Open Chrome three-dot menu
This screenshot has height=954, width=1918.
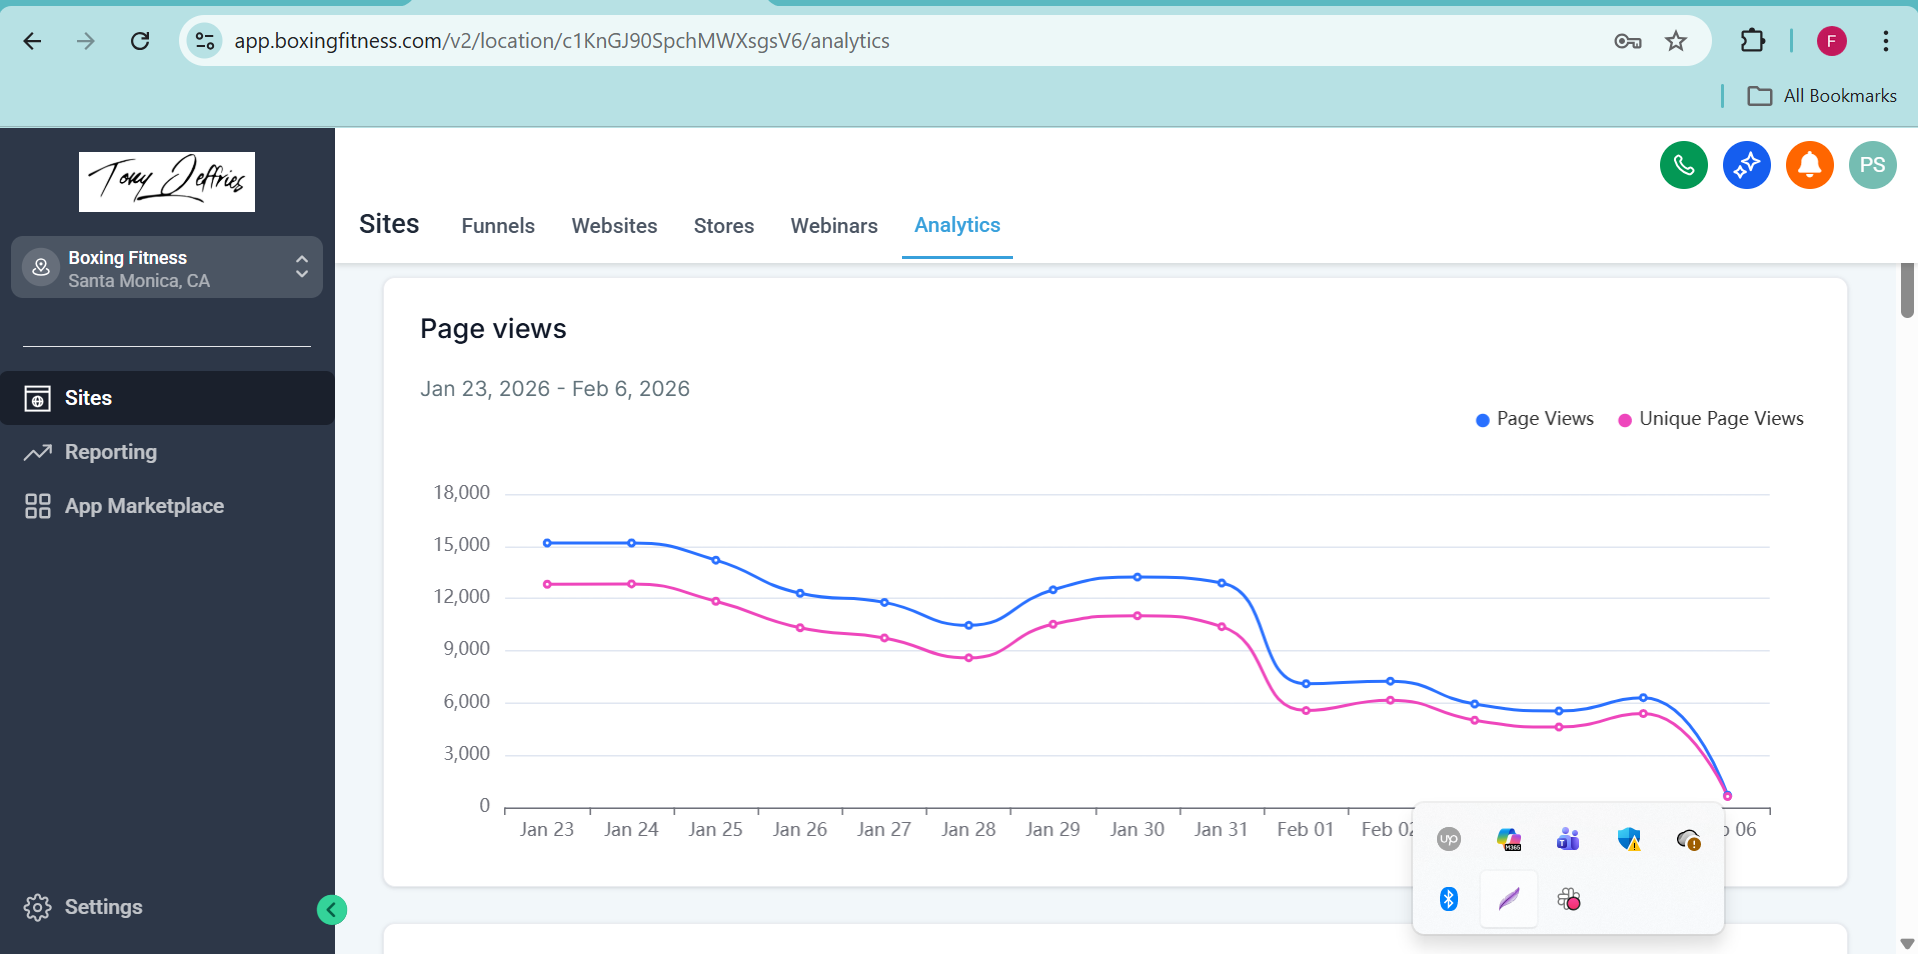pos(1885,41)
